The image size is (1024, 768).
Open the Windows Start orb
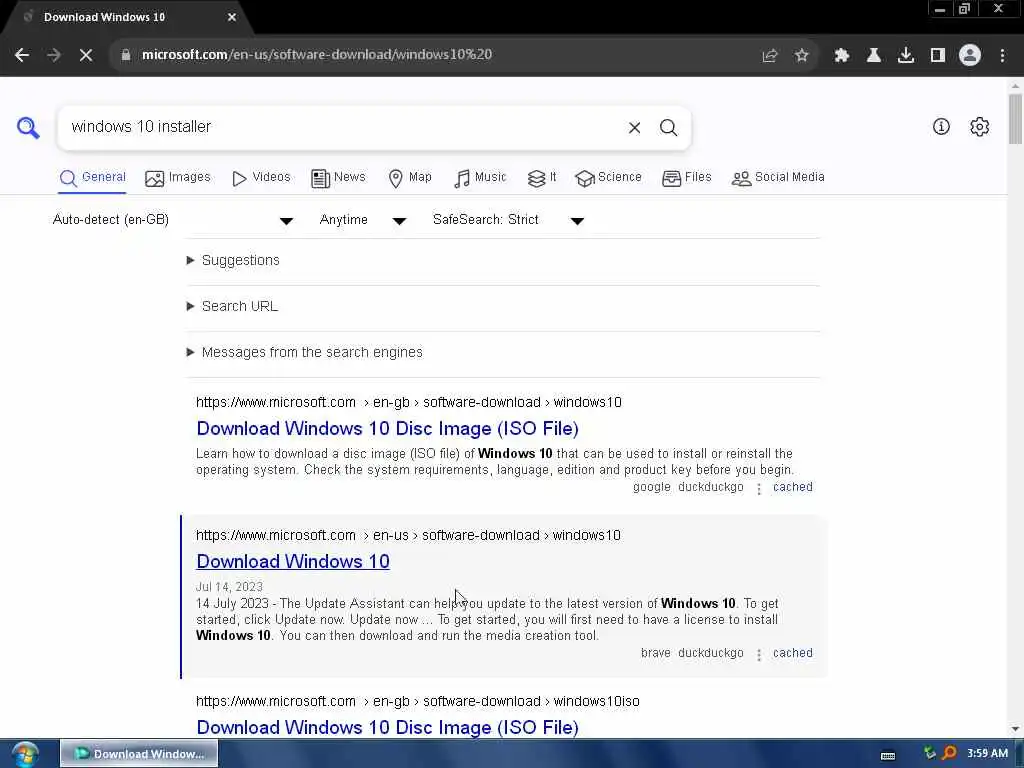tap(25, 754)
